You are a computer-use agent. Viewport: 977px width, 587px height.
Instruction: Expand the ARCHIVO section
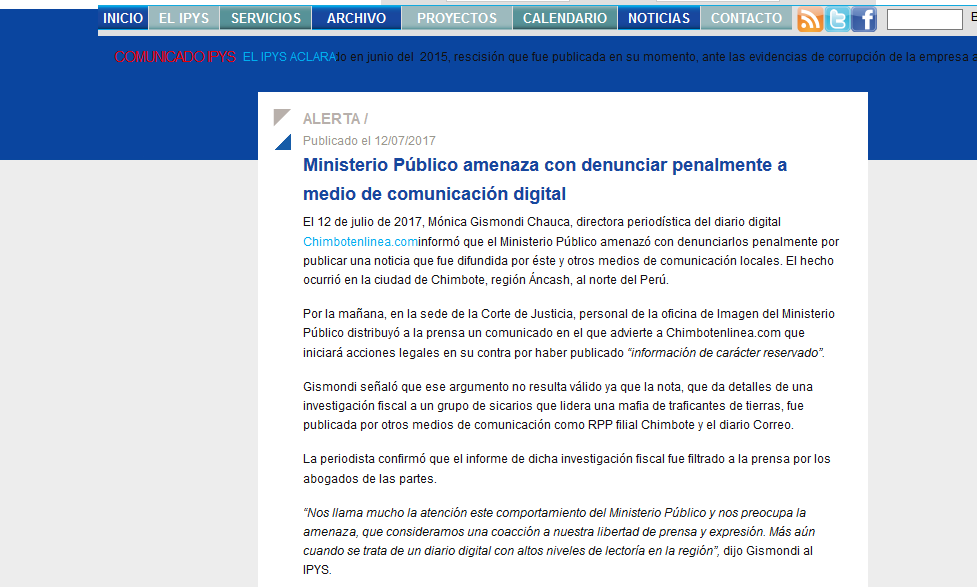click(356, 17)
